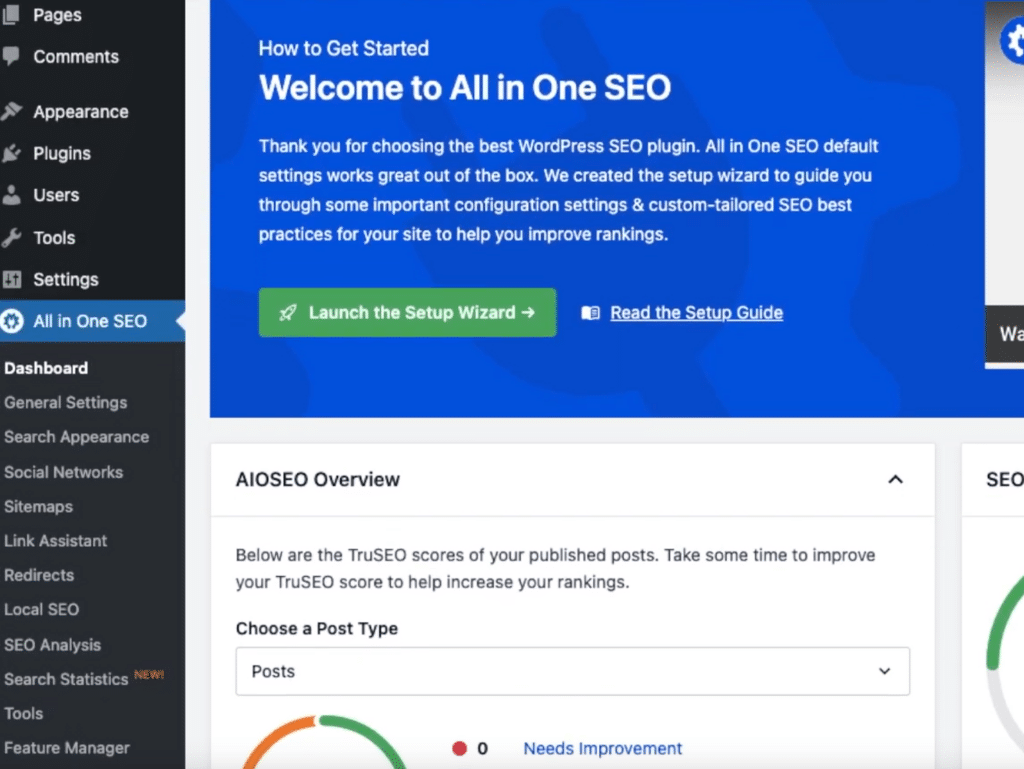This screenshot has height=769, width=1024.
Task: Navigate to Search Statistics
Action: click(66, 679)
